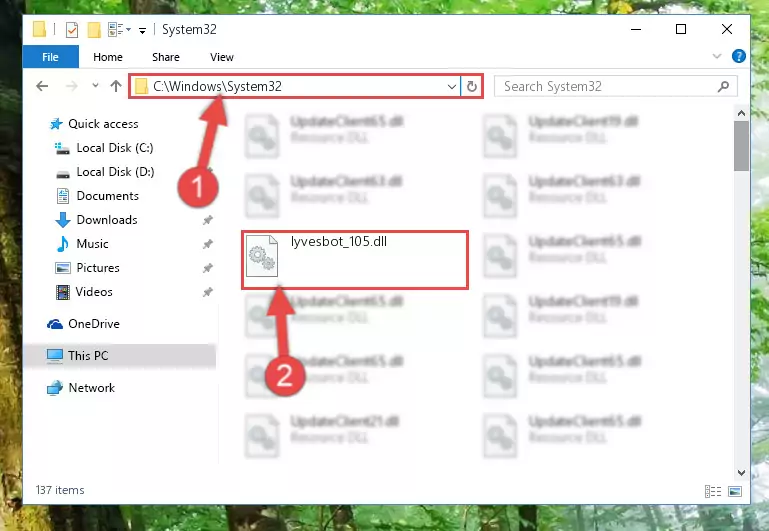Click the 137 items status text
This screenshot has width=769, height=531.
point(60,490)
